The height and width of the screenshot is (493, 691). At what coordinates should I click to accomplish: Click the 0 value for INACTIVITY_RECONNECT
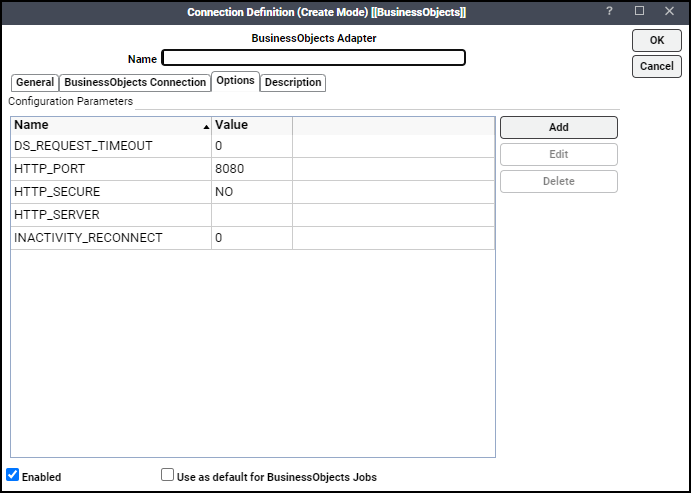252,237
